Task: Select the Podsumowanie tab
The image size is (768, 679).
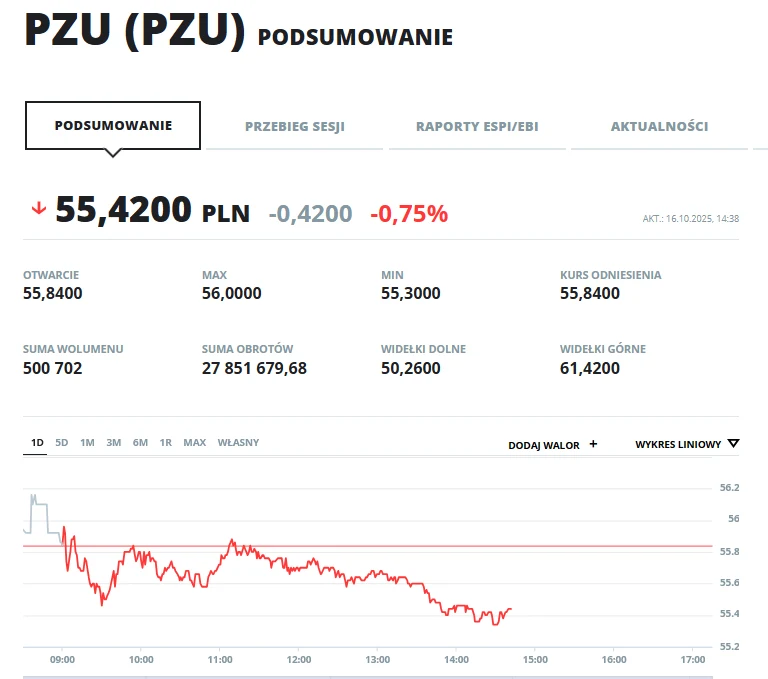Action: 113,126
